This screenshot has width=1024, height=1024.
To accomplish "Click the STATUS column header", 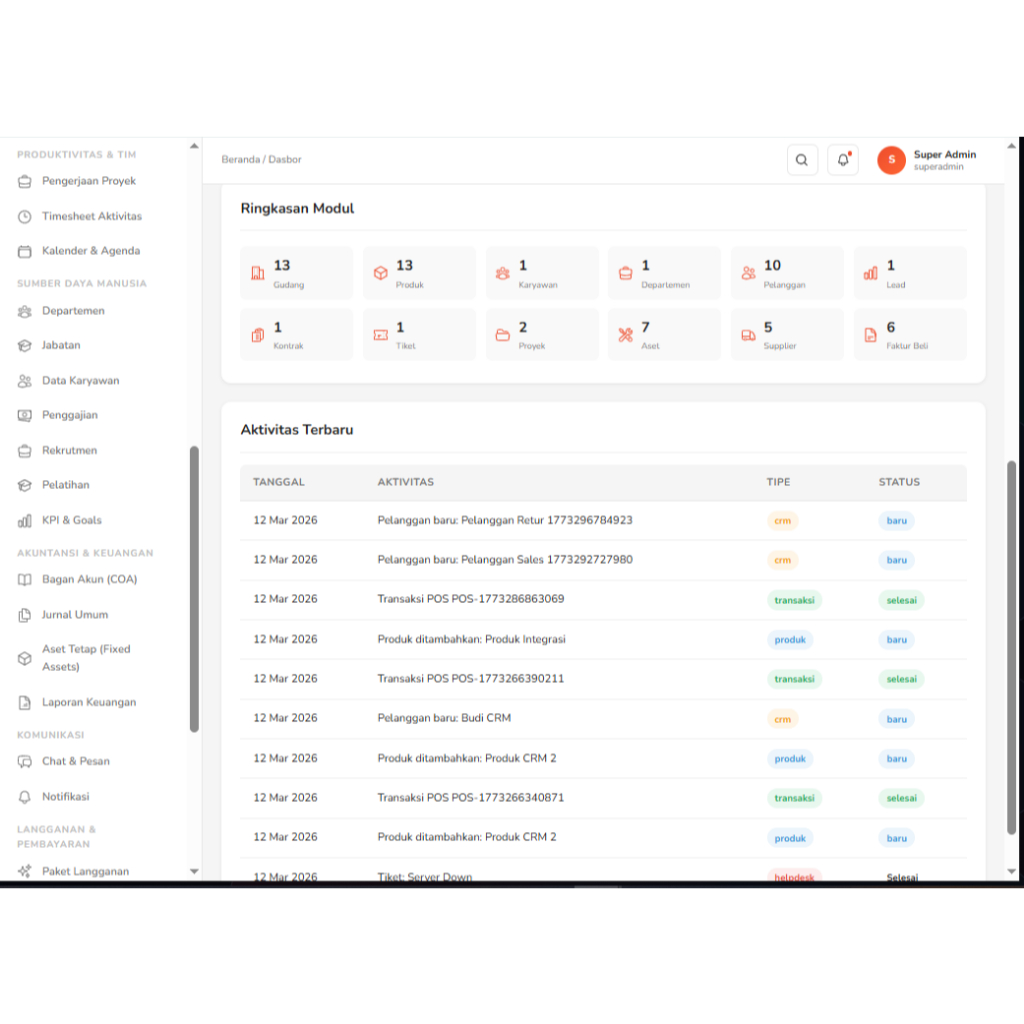I will [x=899, y=482].
